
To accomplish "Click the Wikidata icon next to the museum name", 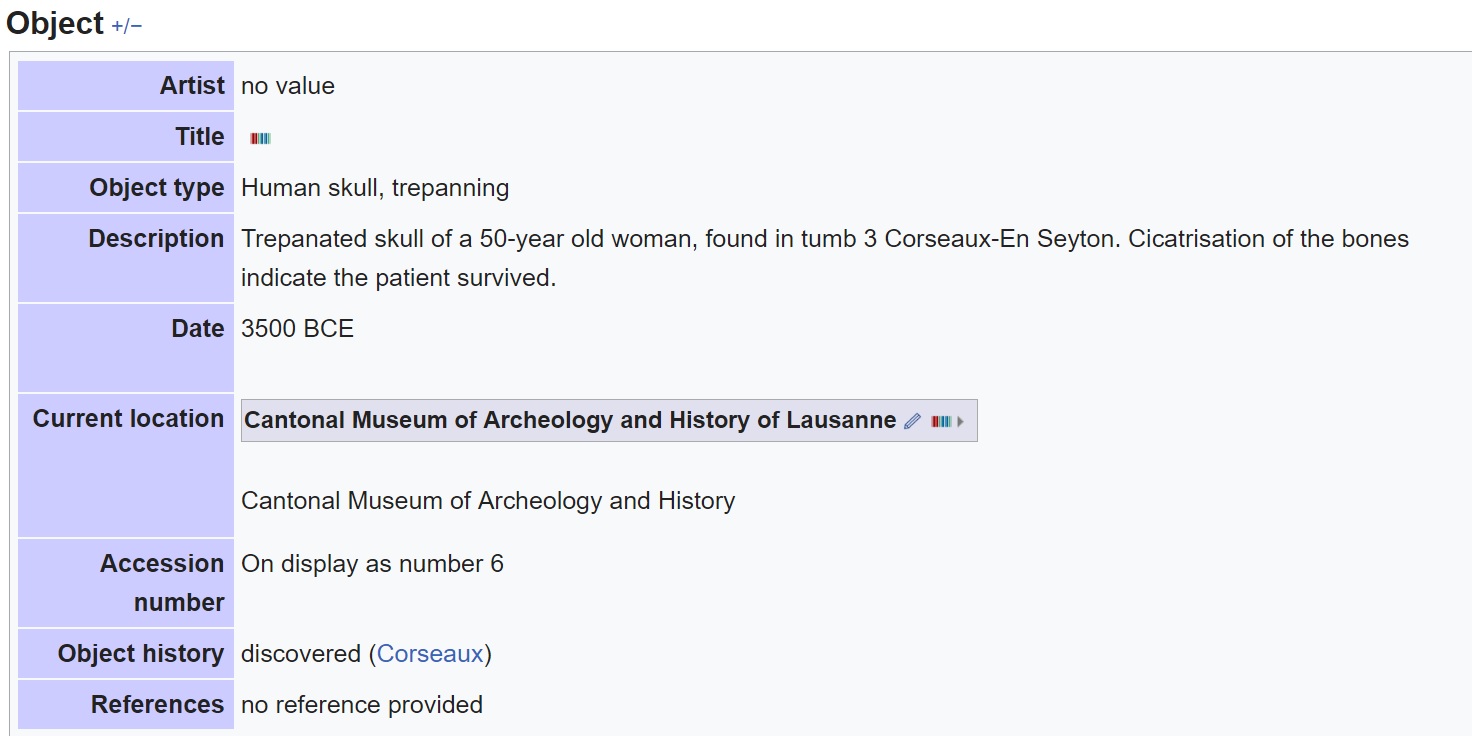I will tap(940, 421).
